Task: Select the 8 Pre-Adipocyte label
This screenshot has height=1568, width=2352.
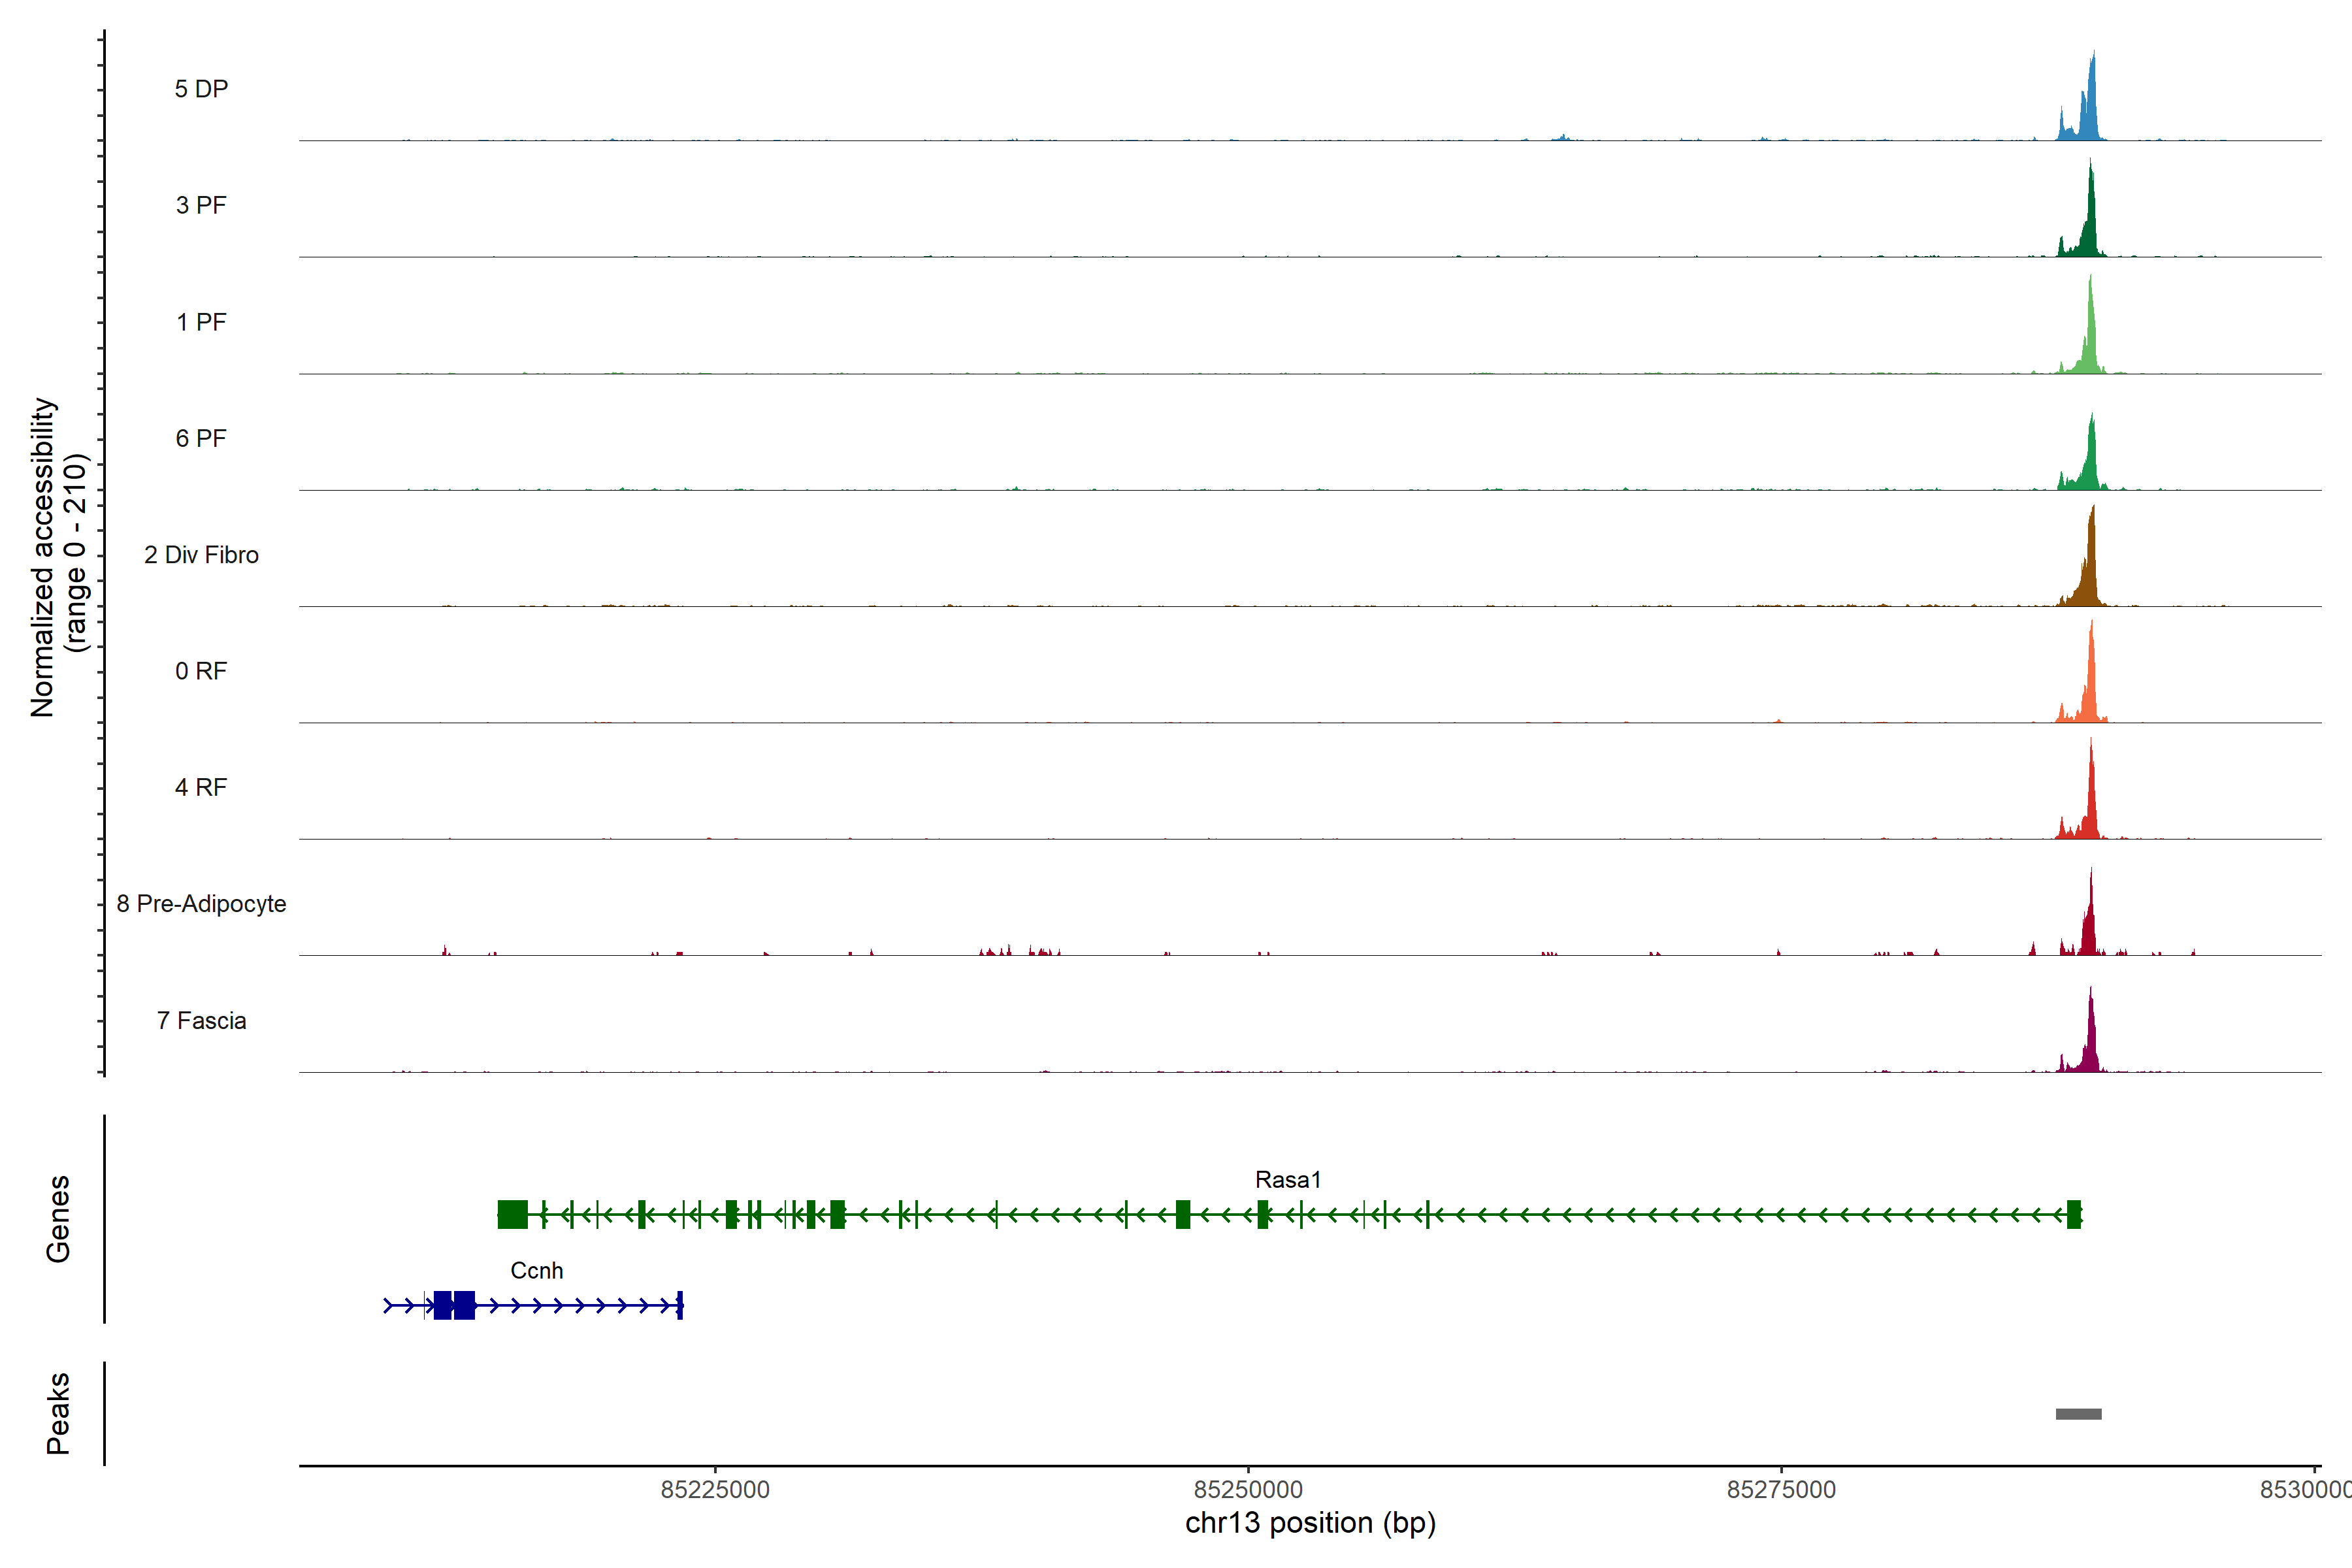Action: coord(201,904)
